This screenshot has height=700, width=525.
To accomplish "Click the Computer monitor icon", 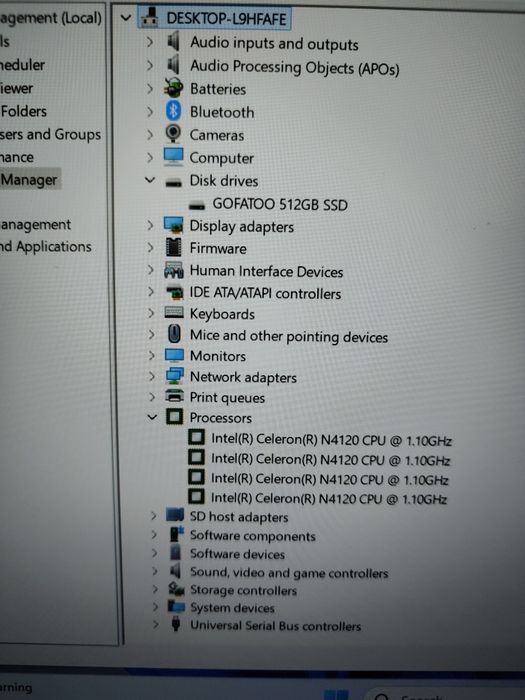I will pyautogui.click(x=173, y=156).
